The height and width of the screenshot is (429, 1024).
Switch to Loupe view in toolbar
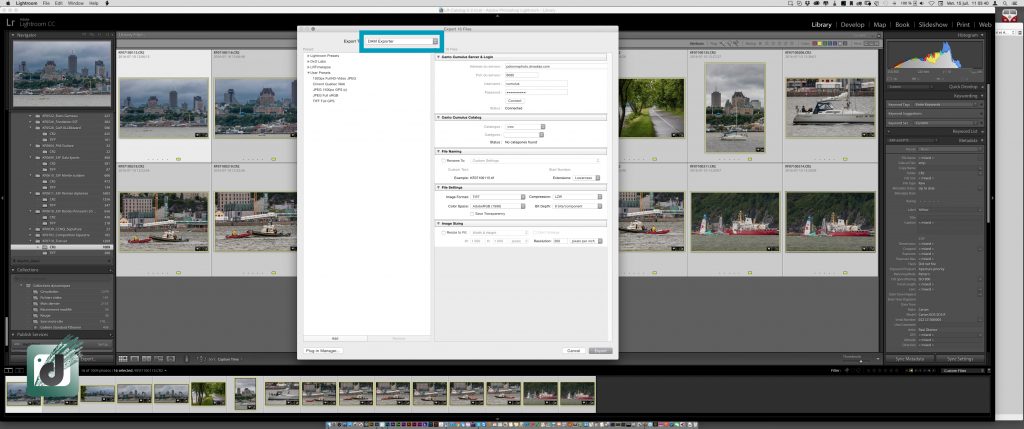[x=135, y=358]
